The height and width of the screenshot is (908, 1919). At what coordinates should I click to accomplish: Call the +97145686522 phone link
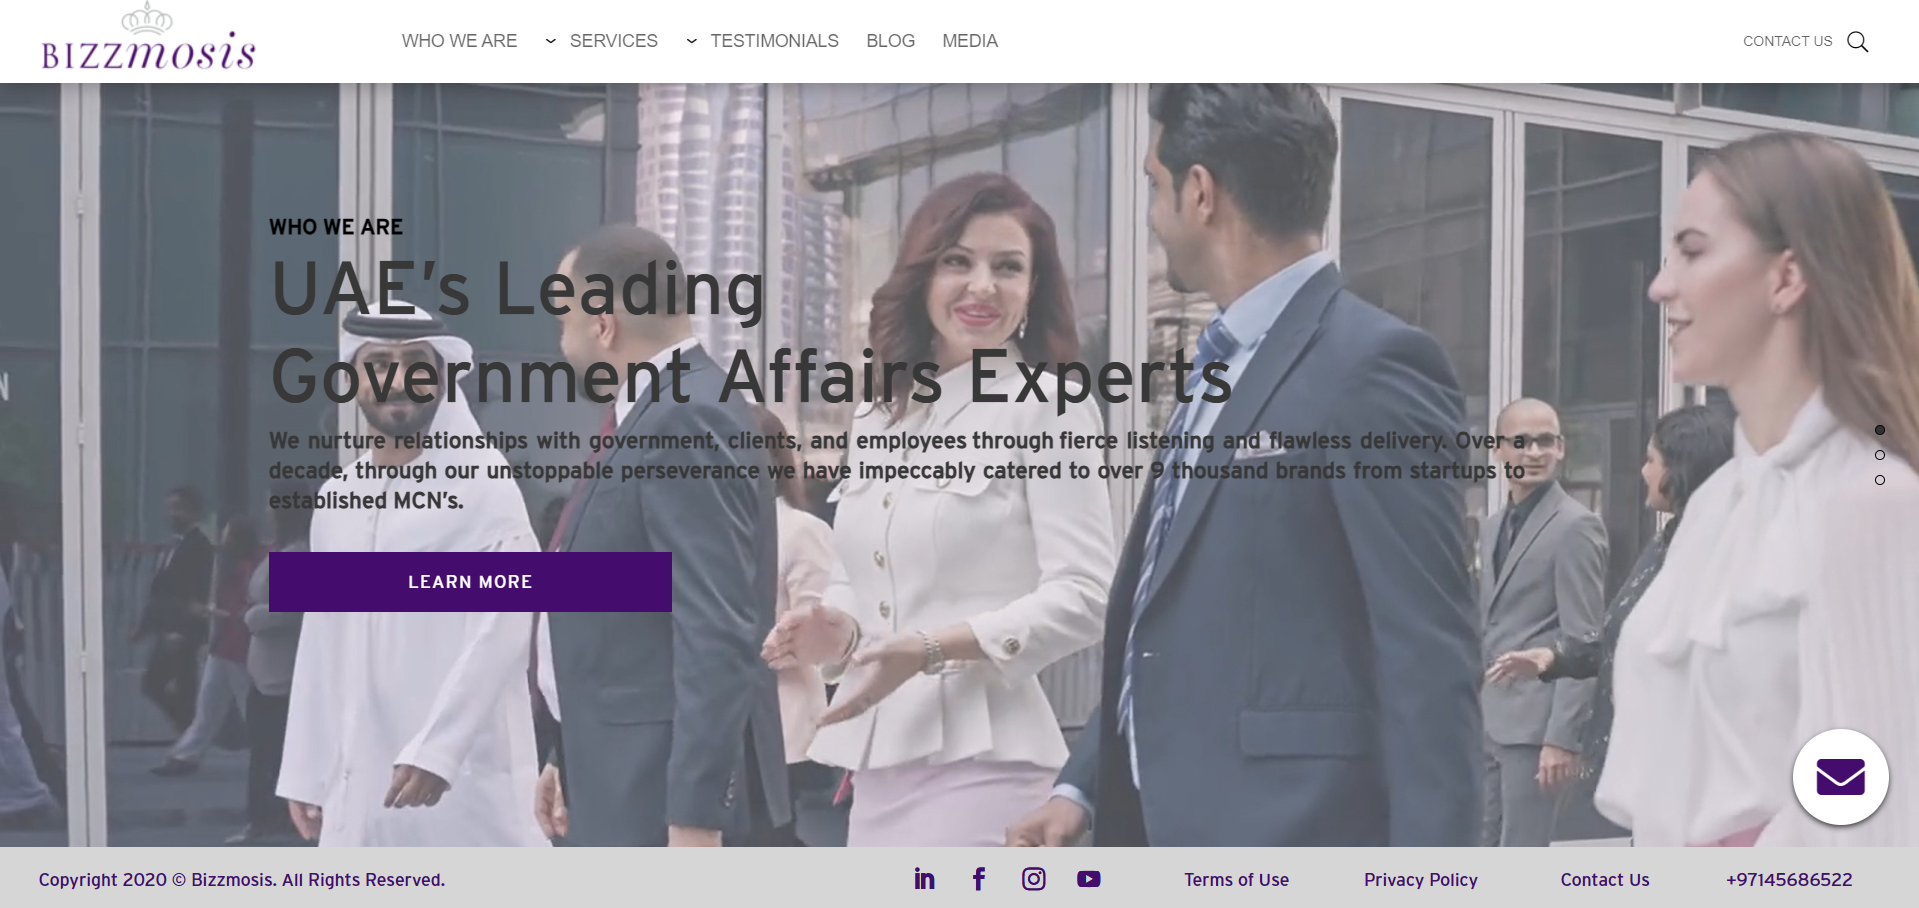pyautogui.click(x=1789, y=880)
